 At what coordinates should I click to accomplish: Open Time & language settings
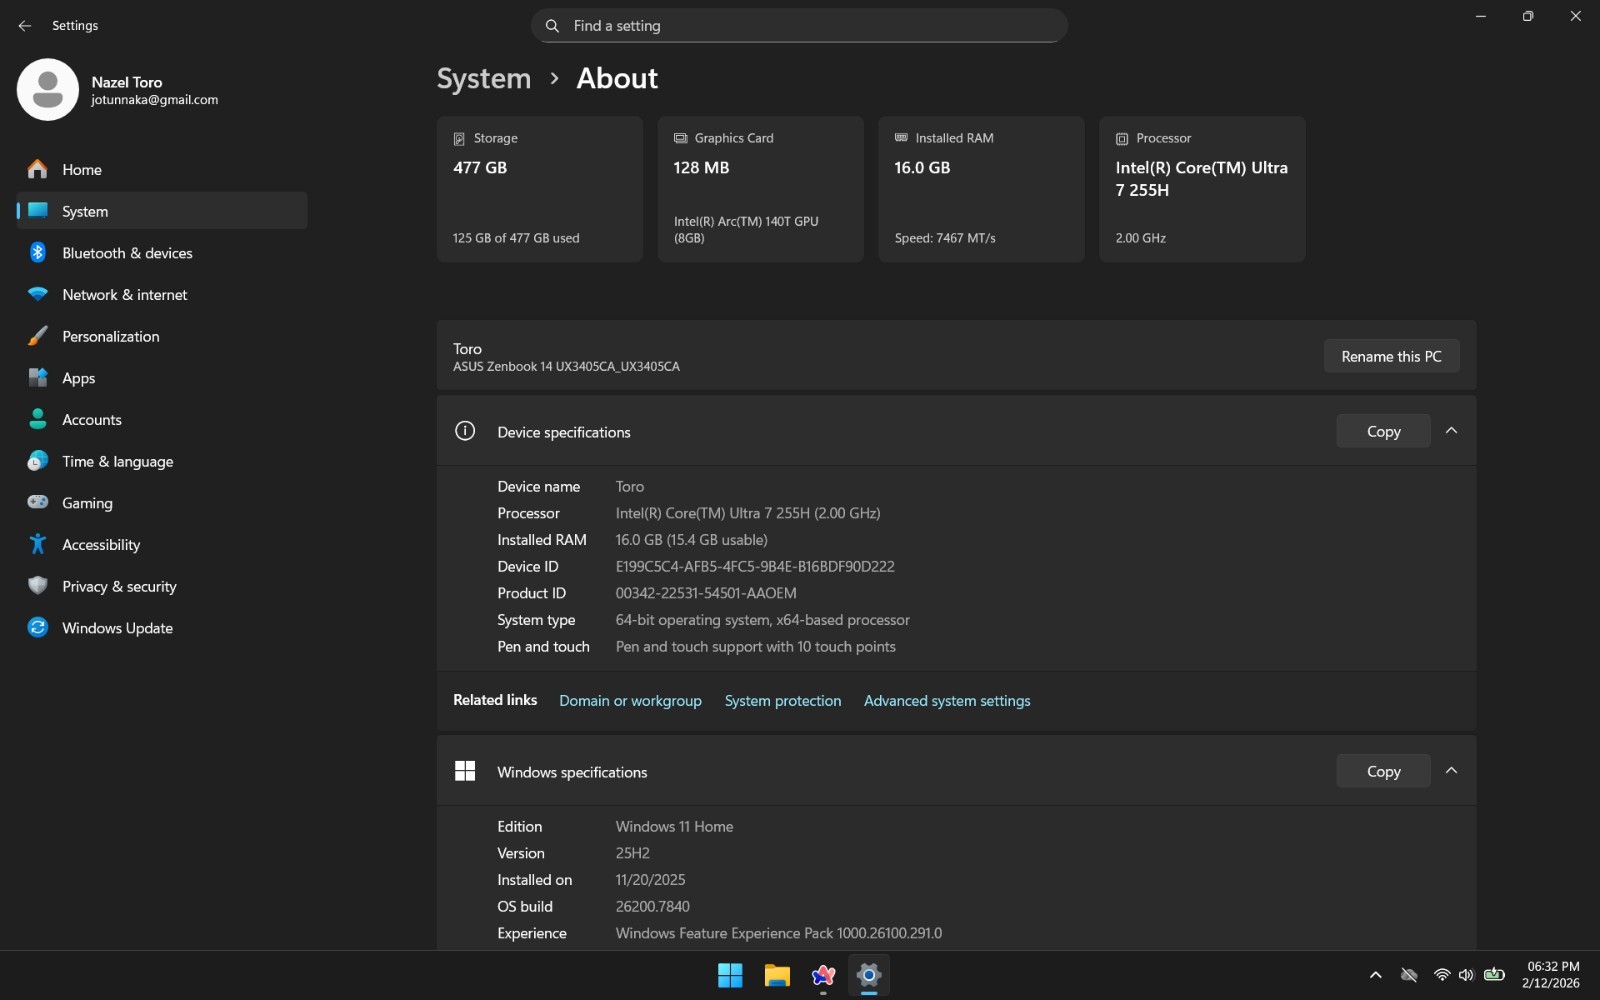[x=162, y=461]
